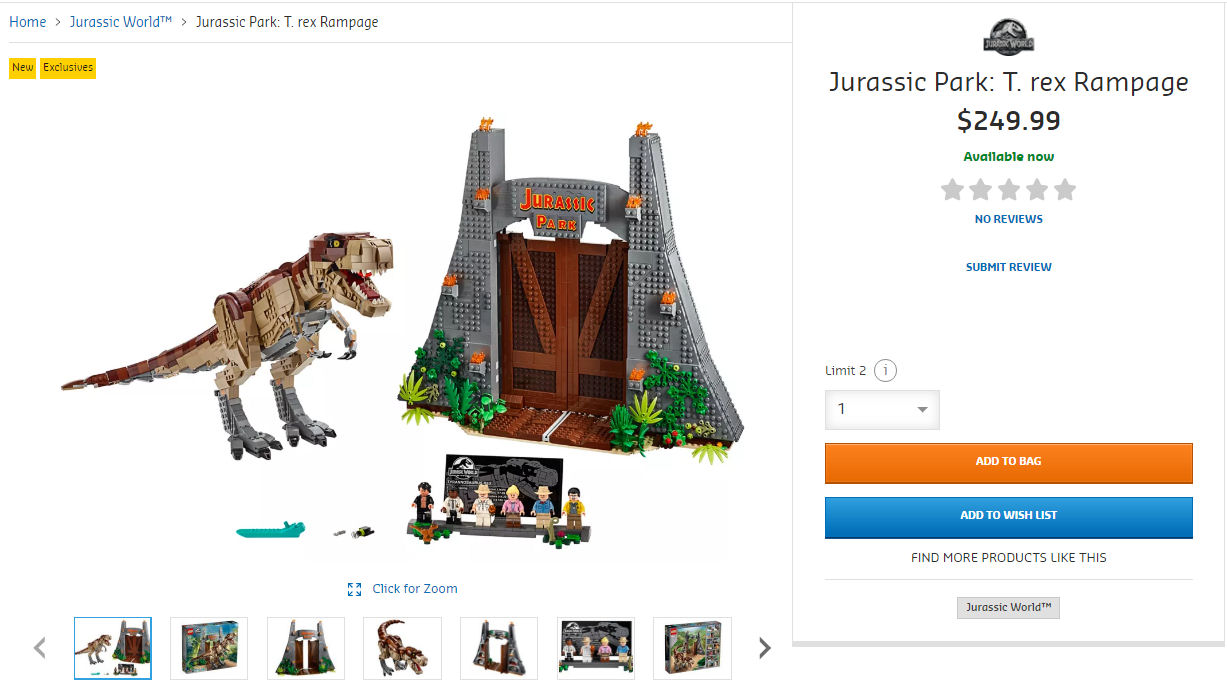Rate product with first star

[952, 189]
